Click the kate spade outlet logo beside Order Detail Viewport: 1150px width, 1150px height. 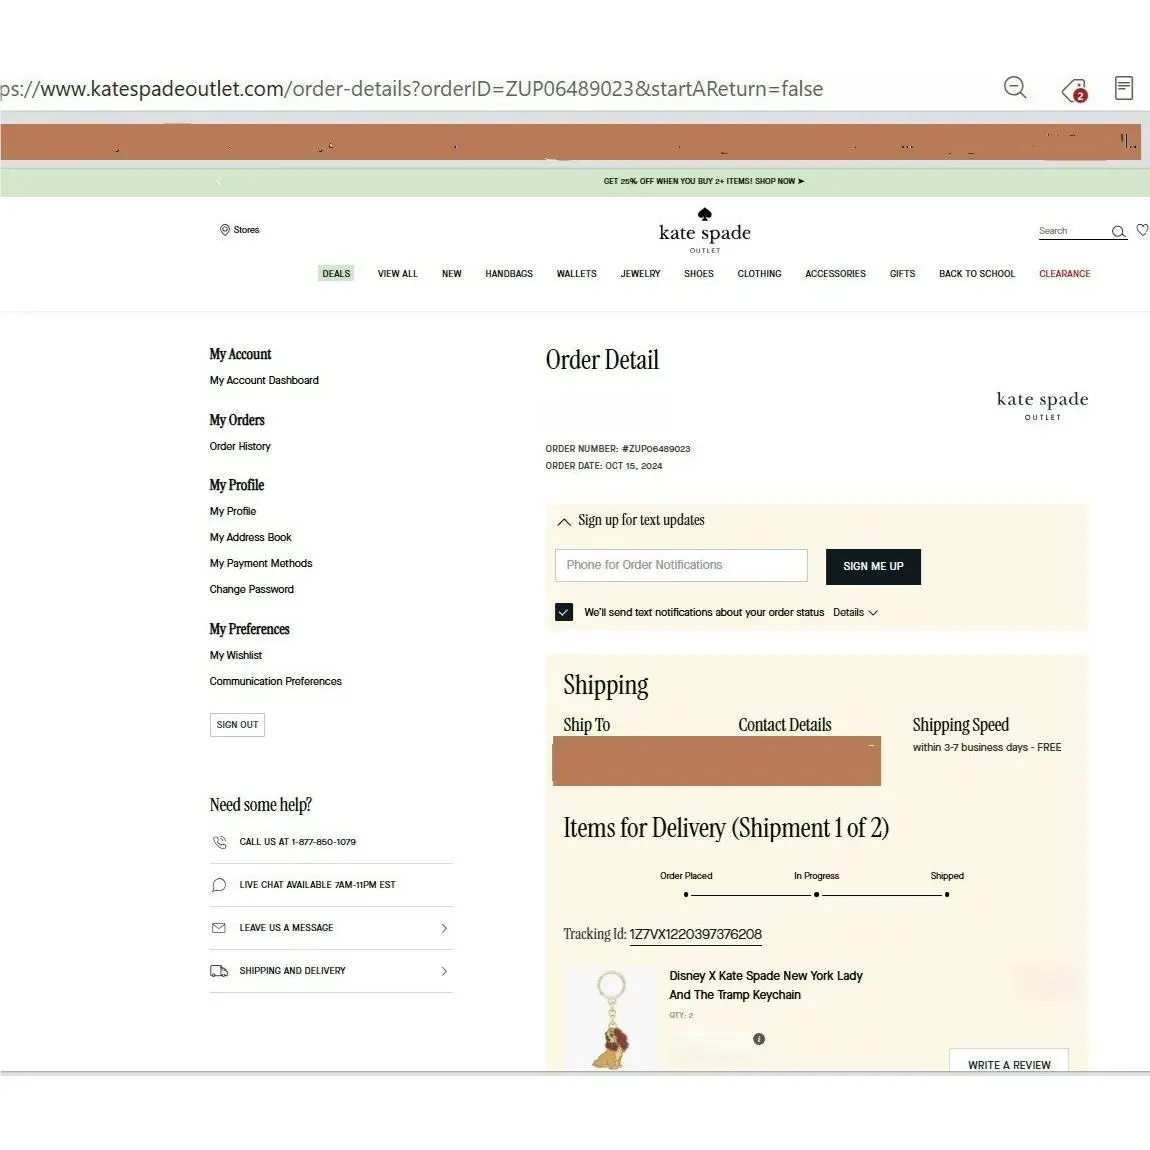tap(1042, 405)
